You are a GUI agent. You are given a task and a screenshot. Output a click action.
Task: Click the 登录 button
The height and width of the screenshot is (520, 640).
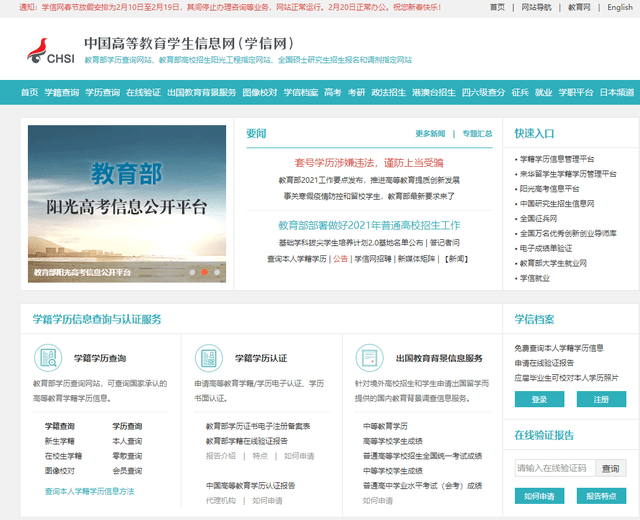click(x=539, y=399)
